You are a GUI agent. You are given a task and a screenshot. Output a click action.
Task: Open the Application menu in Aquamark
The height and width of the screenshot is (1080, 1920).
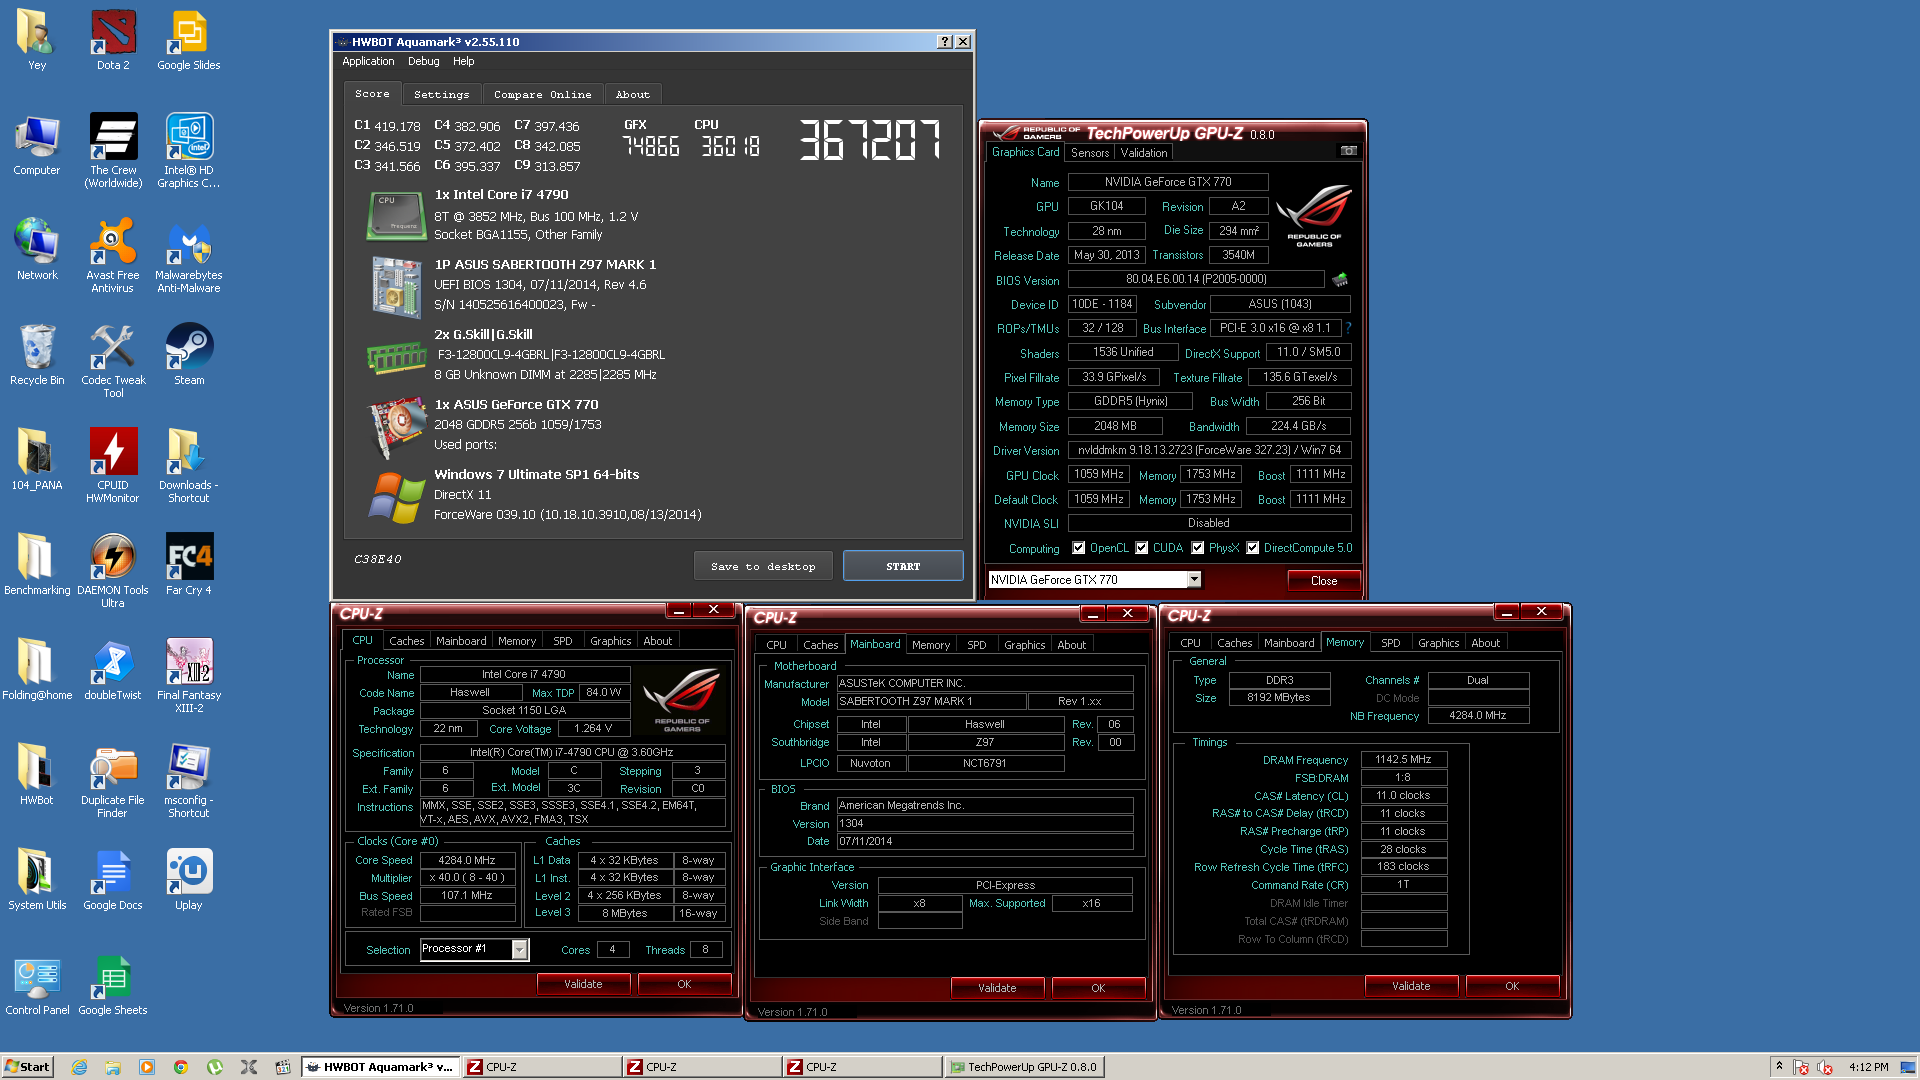(x=368, y=61)
